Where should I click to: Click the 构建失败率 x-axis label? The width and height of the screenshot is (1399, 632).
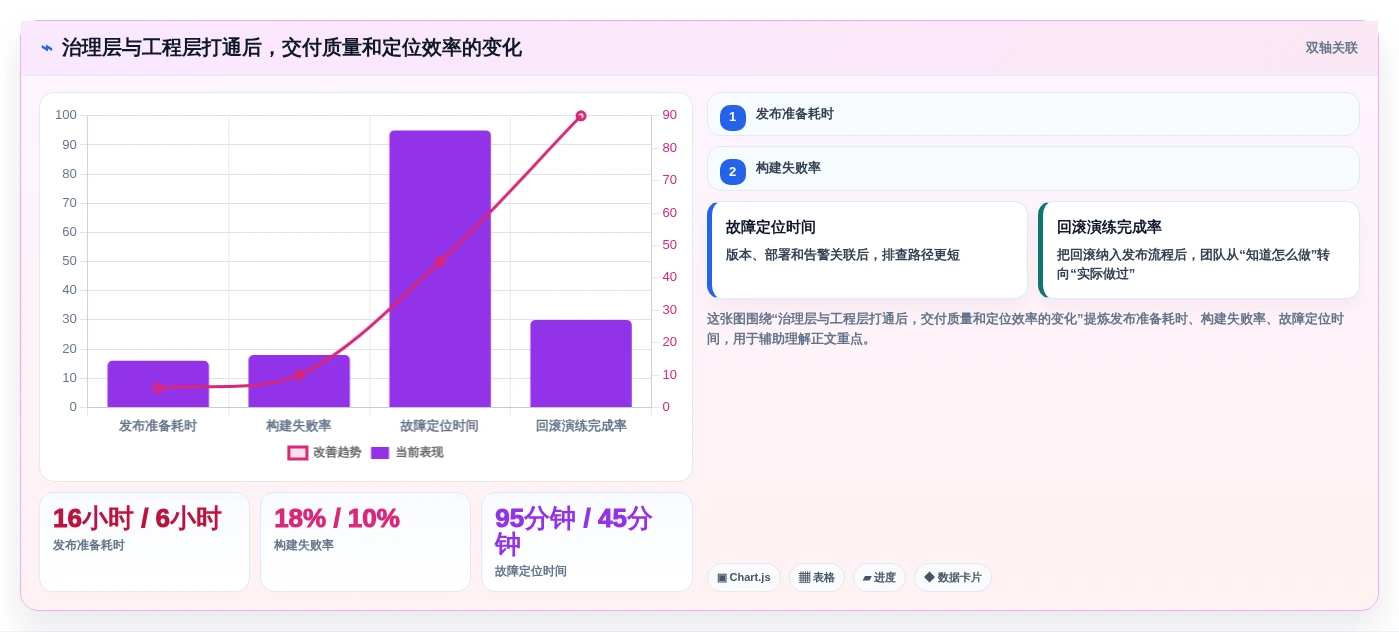pos(299,426)
